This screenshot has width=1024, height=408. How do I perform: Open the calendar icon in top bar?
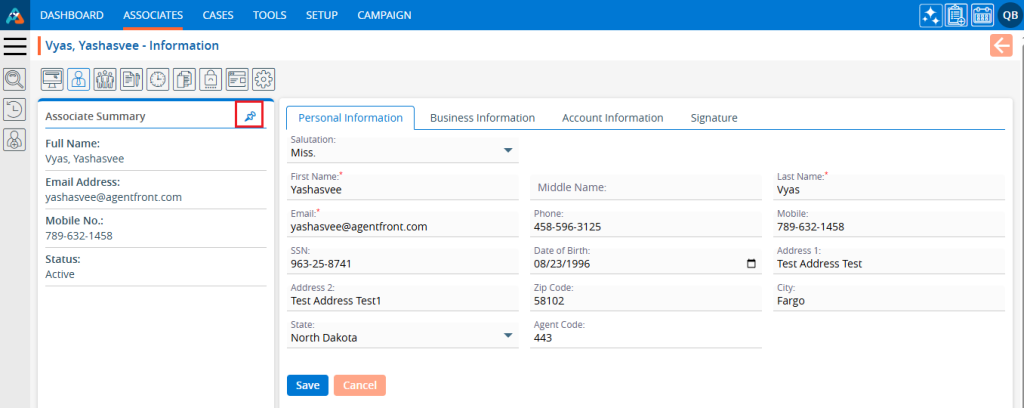coord(982,15)
